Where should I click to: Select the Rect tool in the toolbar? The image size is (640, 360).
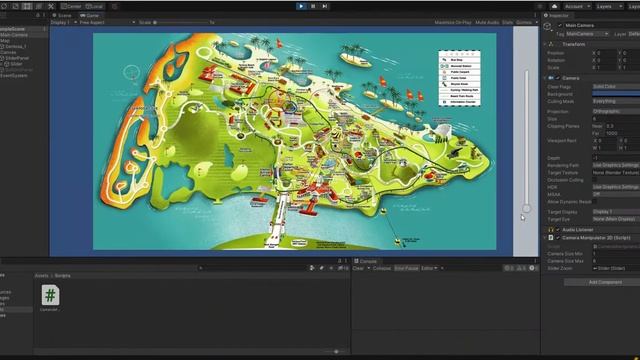[27, 6]
